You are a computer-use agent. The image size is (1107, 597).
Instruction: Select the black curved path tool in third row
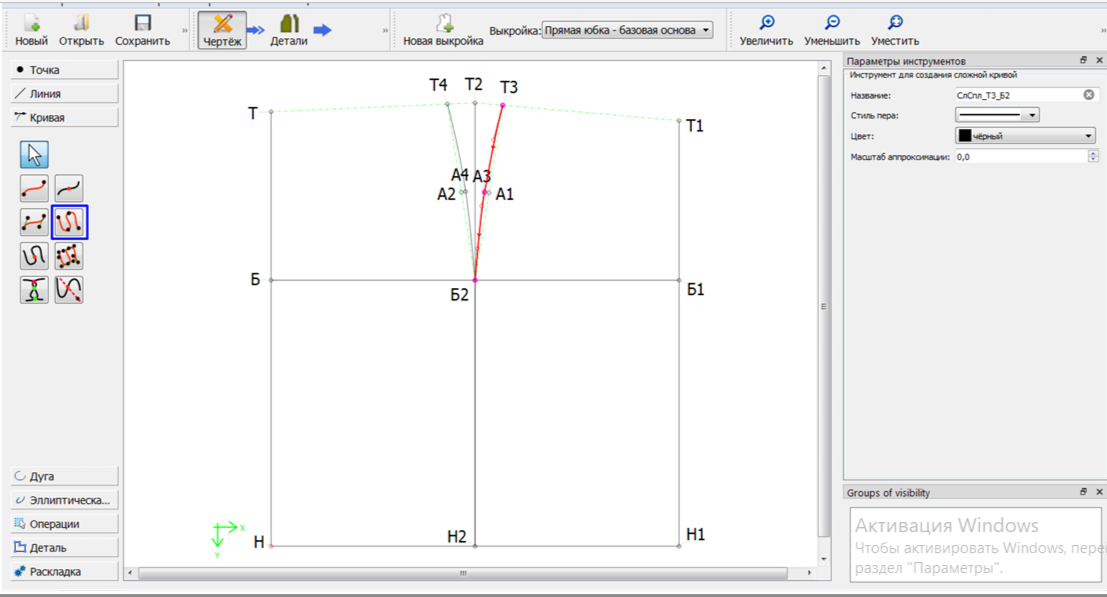tap(35, 256)
